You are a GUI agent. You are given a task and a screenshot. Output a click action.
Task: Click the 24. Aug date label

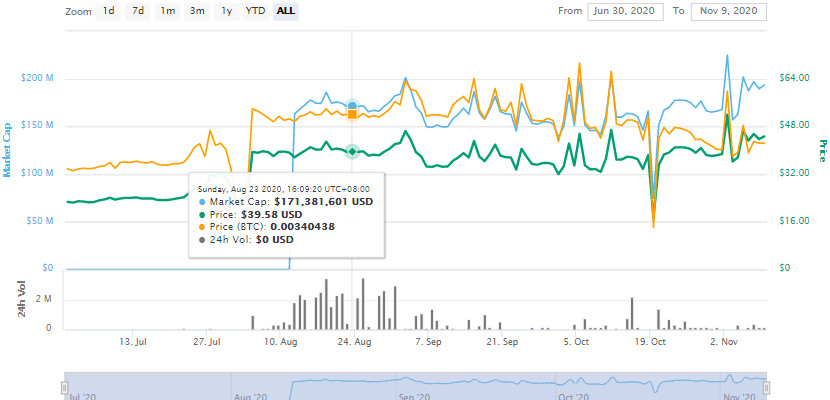click(x=355, y=342)
